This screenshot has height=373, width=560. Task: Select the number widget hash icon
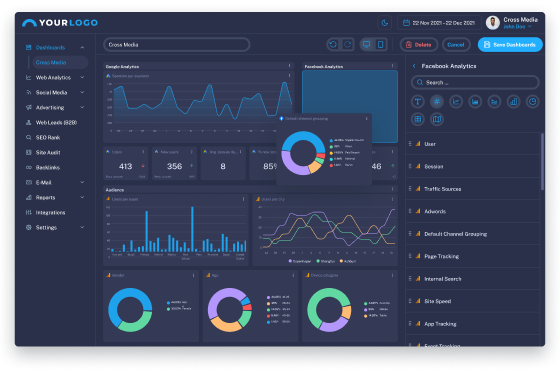(437, 102)
